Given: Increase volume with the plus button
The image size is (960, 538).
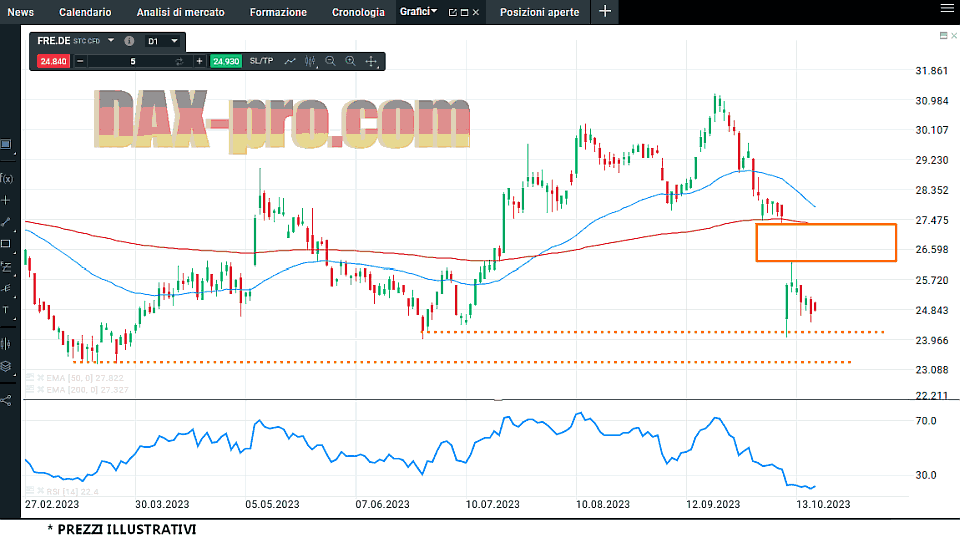Looking at the screenshot, I should (x=199, y=61).
